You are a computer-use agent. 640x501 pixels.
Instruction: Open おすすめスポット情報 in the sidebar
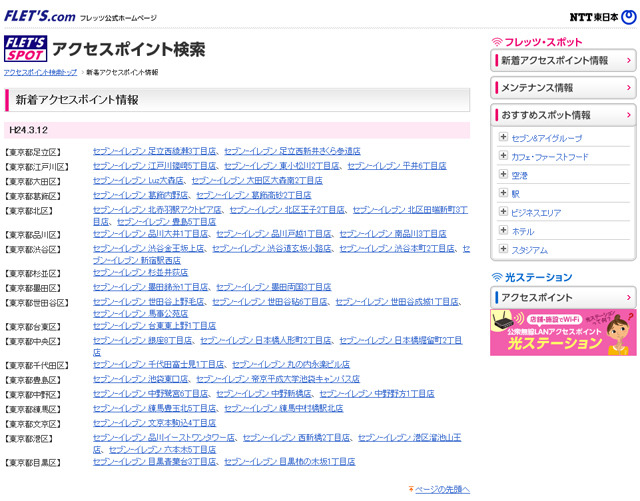pyautogui.click(x=563, y=115)
